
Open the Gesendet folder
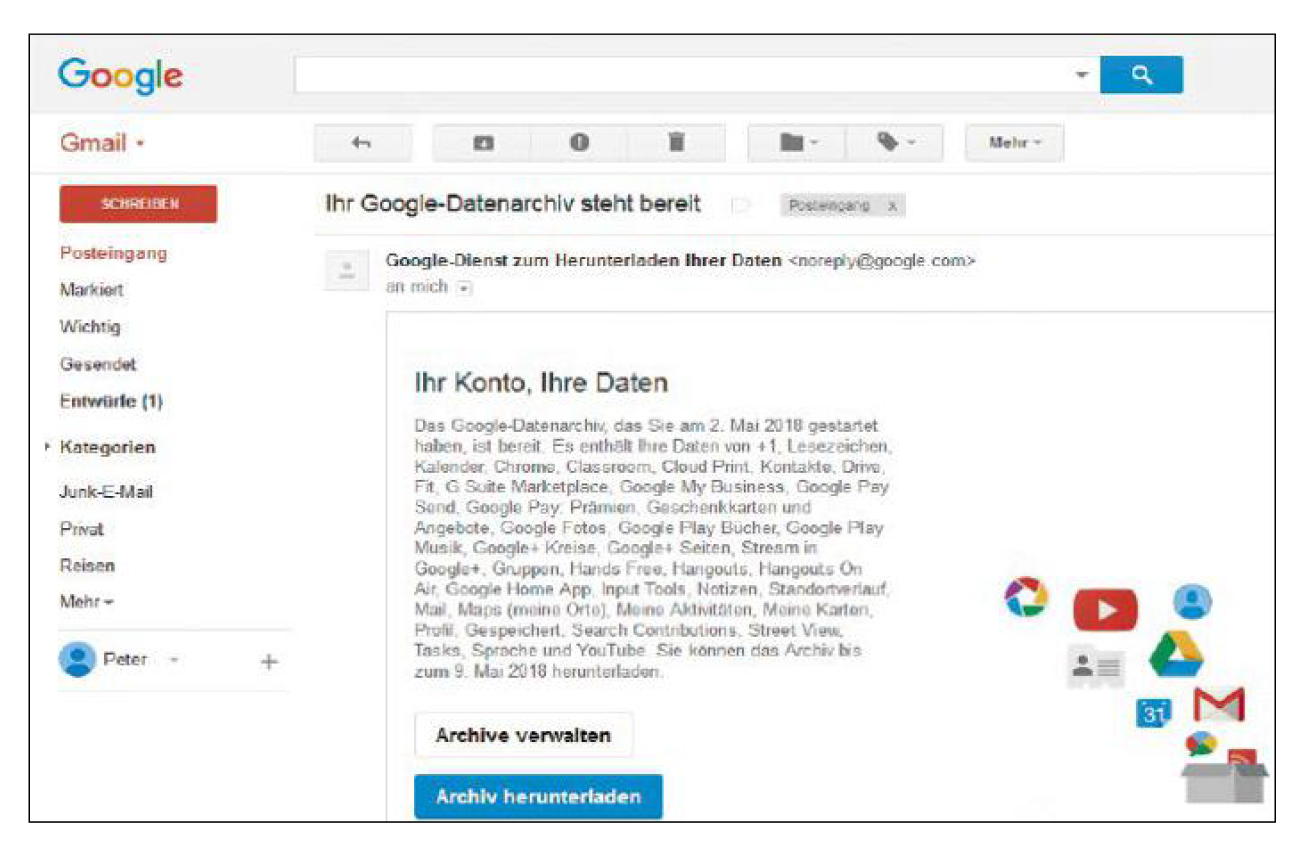click(98, 365)
